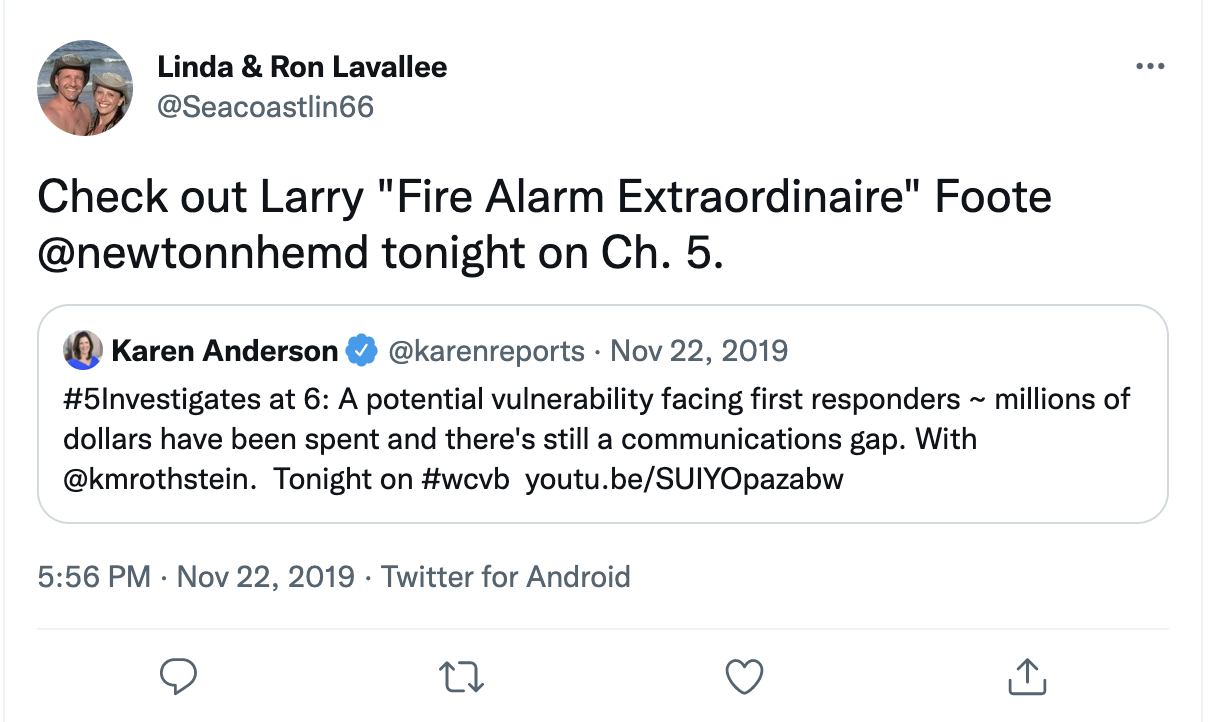
Task: Click the blue verified badge
Action: pos(360,351)
